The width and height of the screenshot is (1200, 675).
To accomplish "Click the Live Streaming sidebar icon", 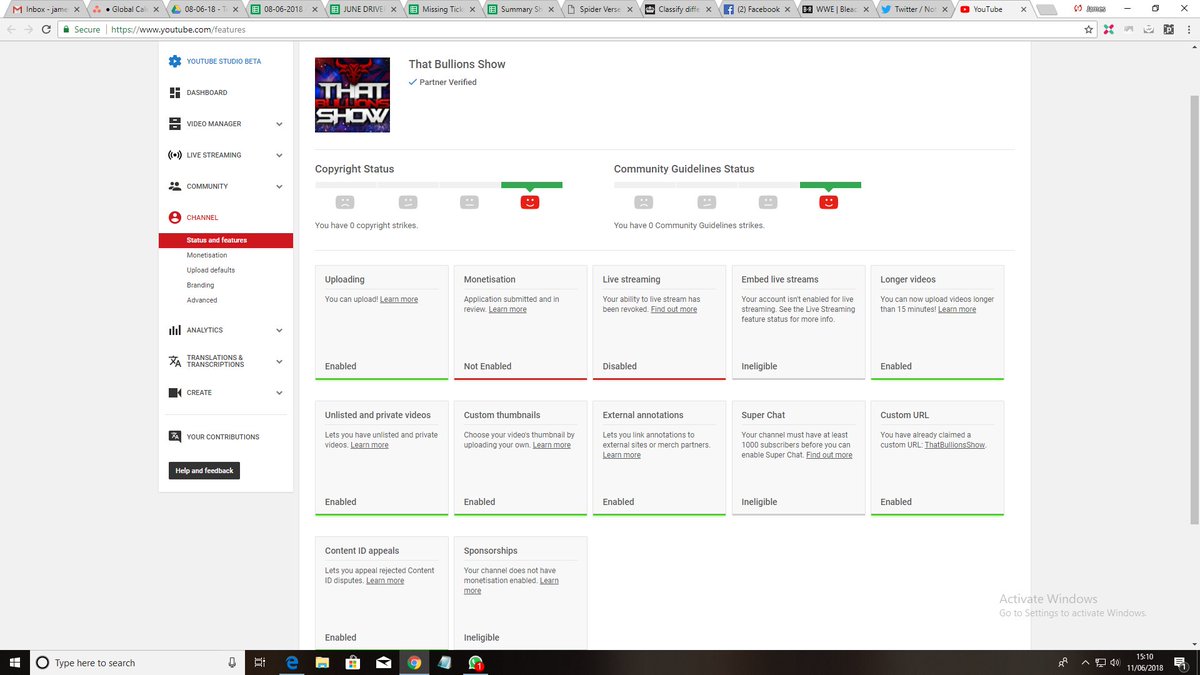I will pyautogui.click(x=175, y=155).
